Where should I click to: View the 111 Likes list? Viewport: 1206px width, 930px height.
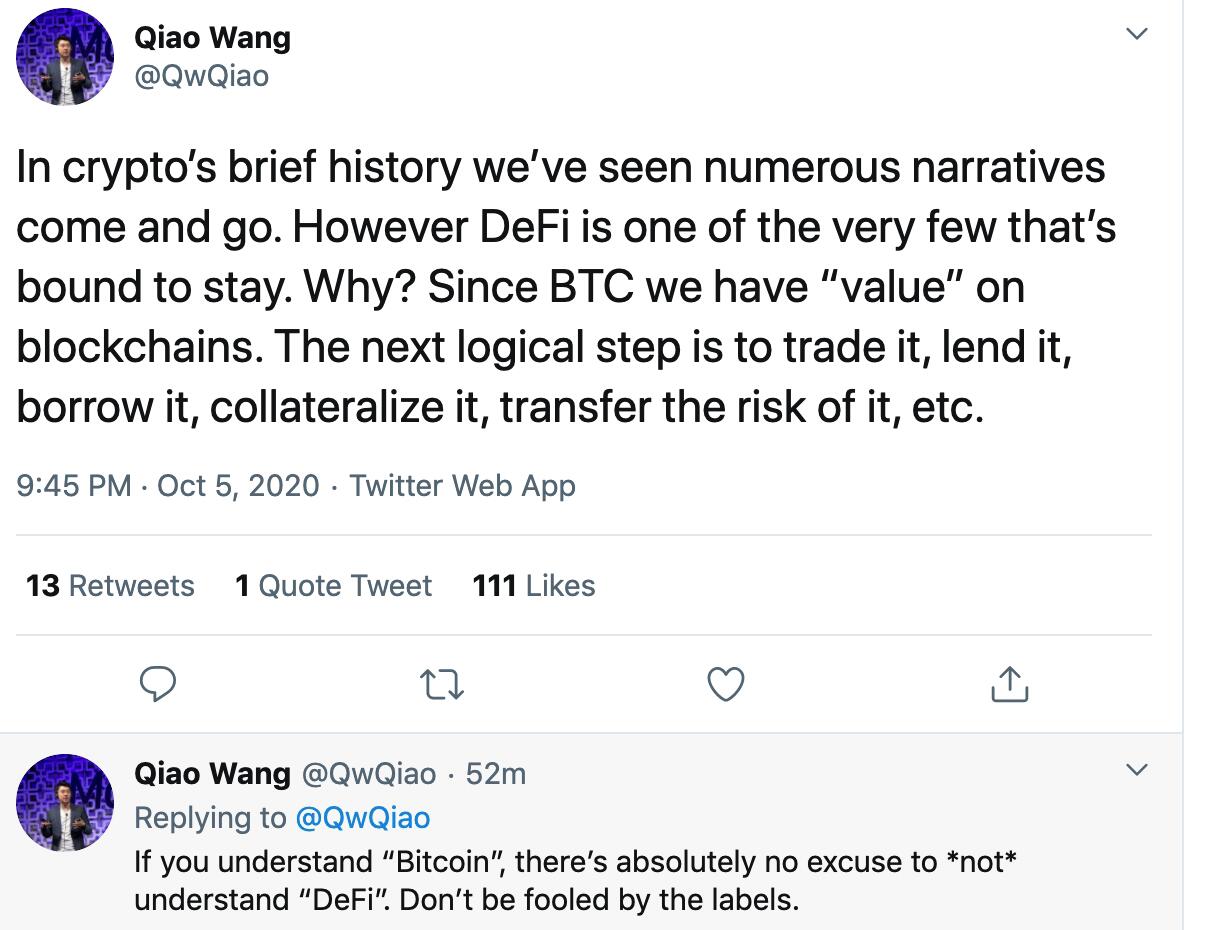[534, 586]
